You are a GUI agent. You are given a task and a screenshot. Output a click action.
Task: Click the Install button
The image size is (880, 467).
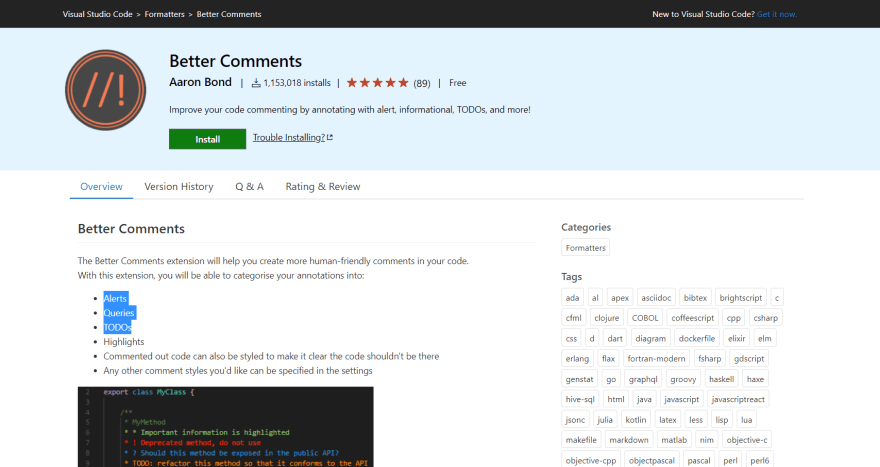(x=208, y=139)
